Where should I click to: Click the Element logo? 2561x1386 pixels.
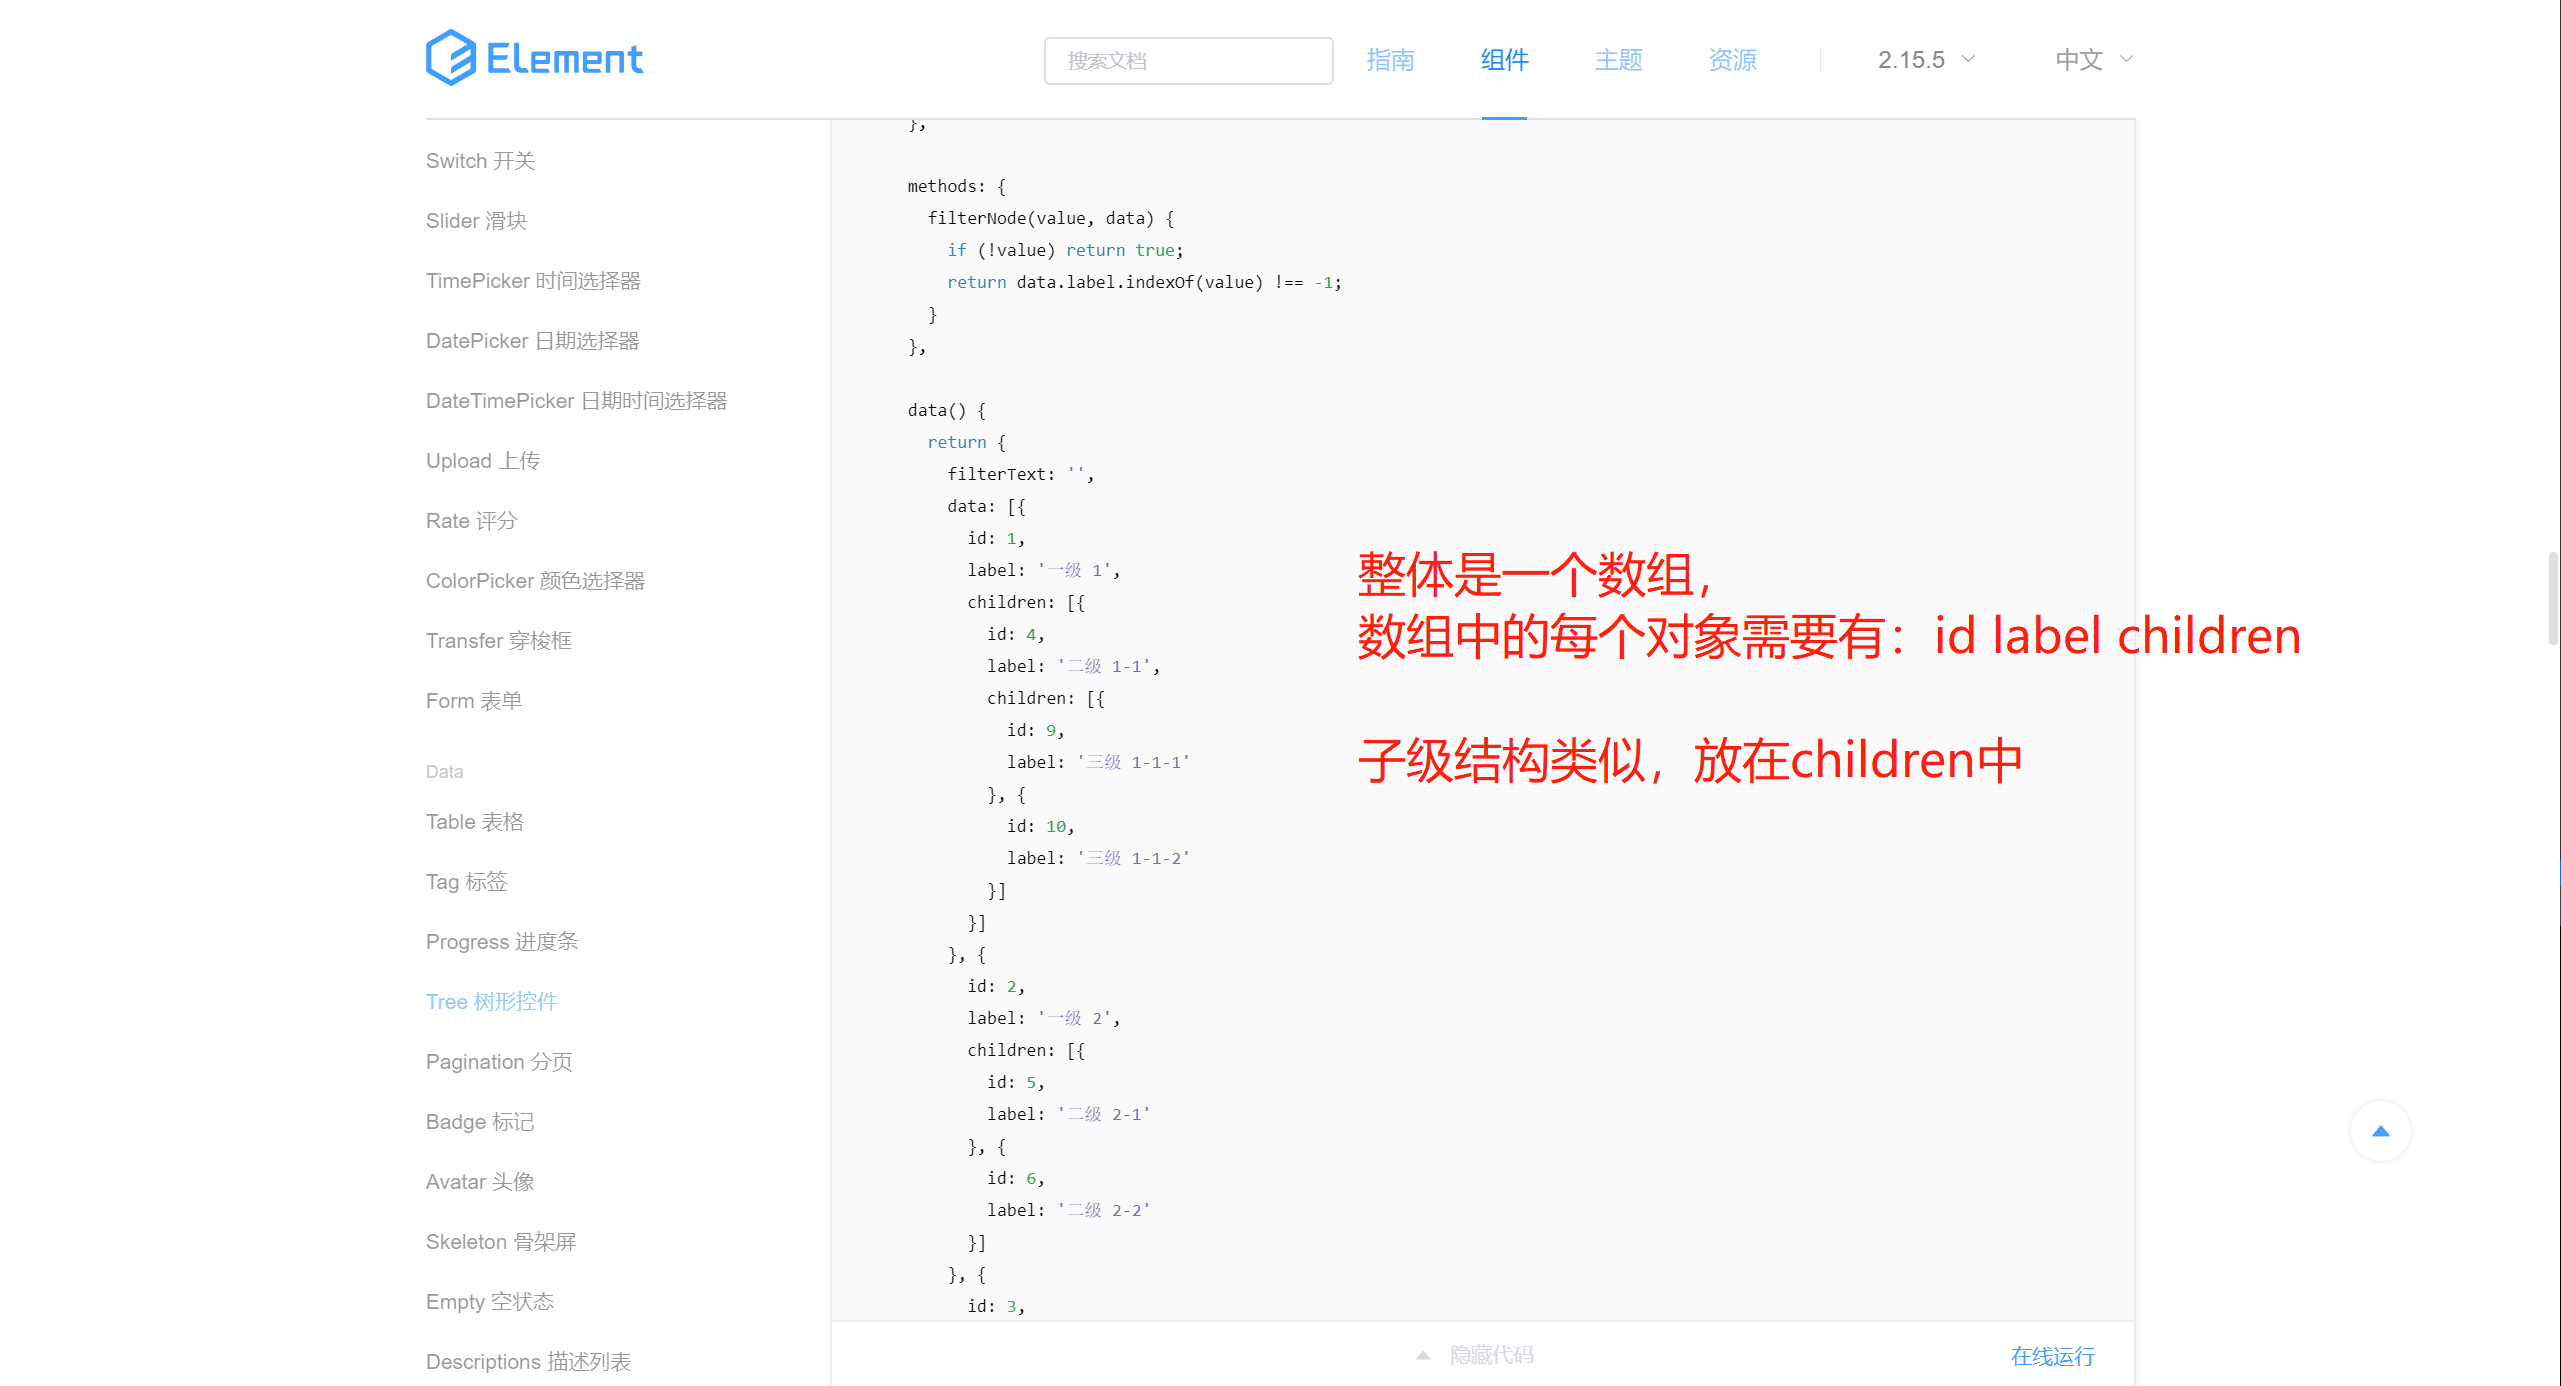(x=534, y=57)
